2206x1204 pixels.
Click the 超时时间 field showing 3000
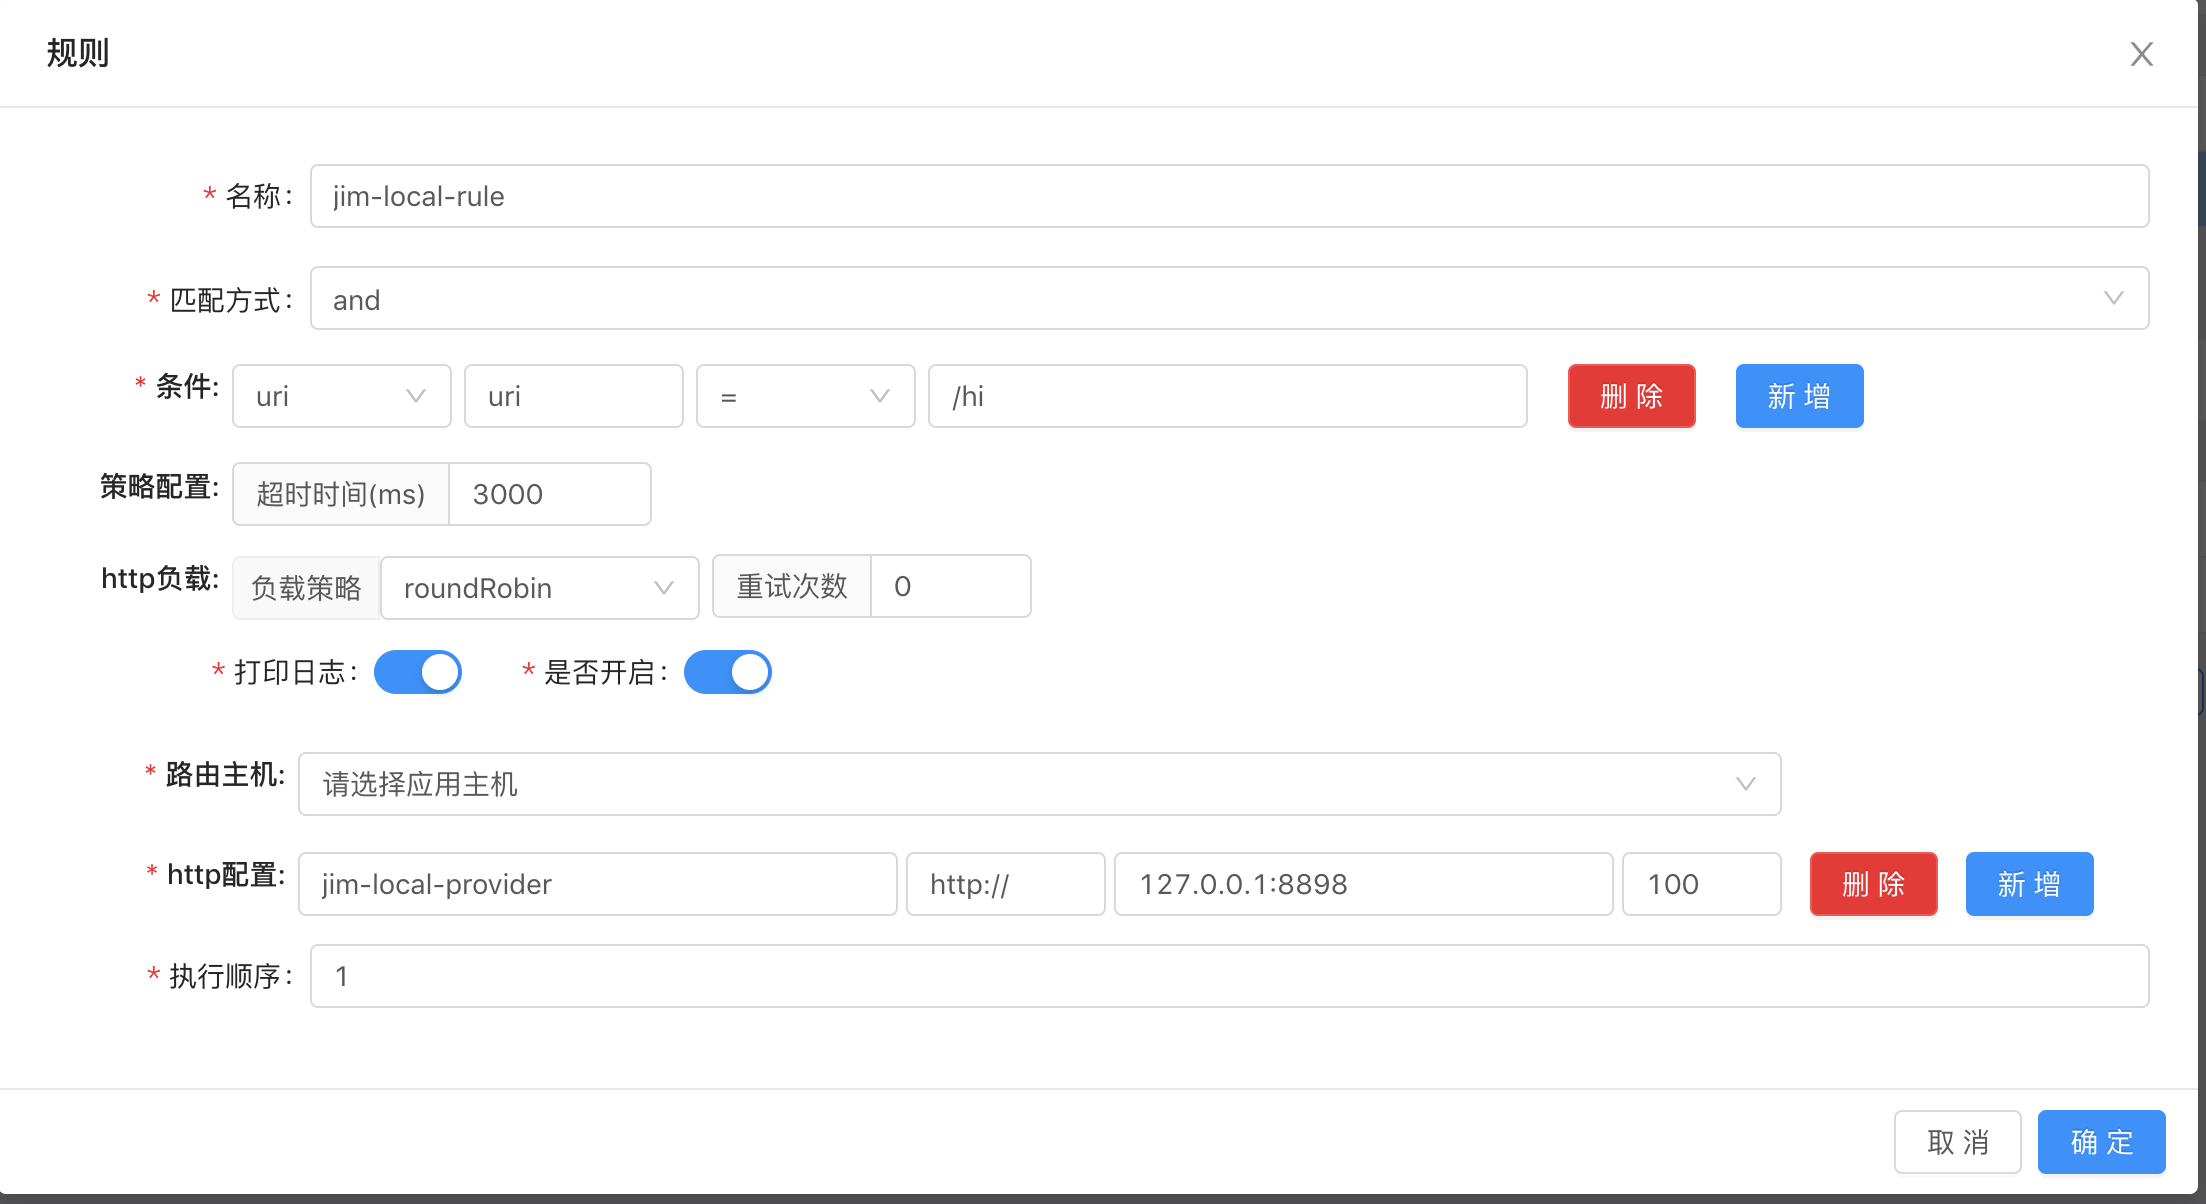click(x=549, y=494)
